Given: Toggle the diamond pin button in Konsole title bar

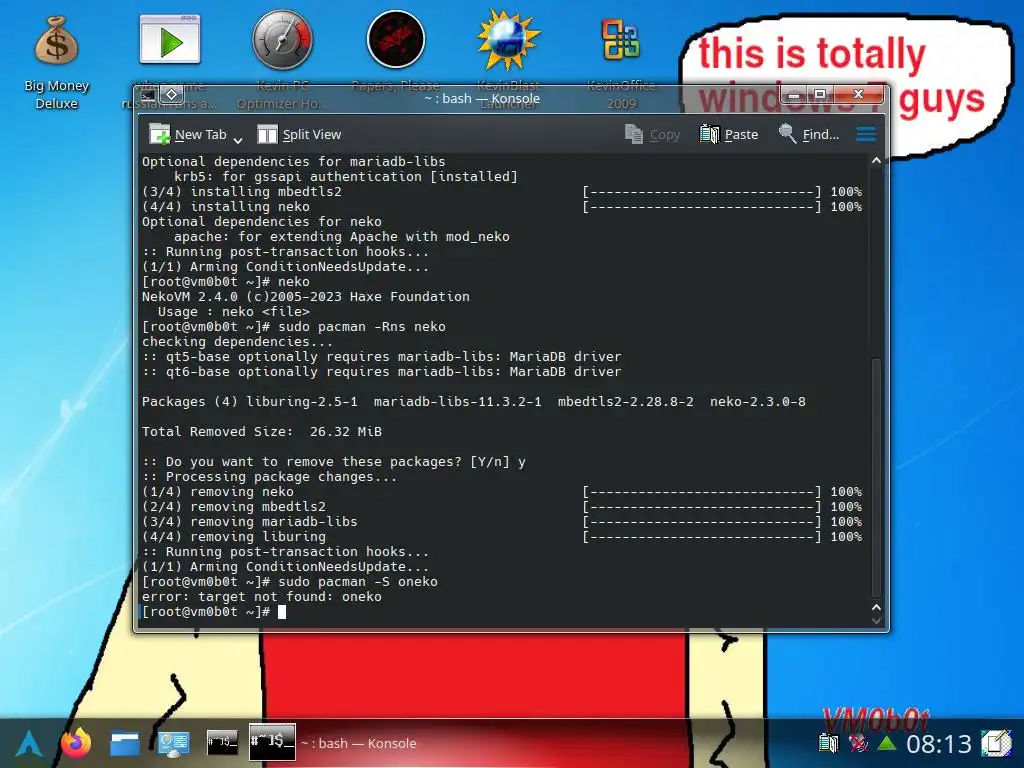Looking at the screenshot, I should pos(171,95).
